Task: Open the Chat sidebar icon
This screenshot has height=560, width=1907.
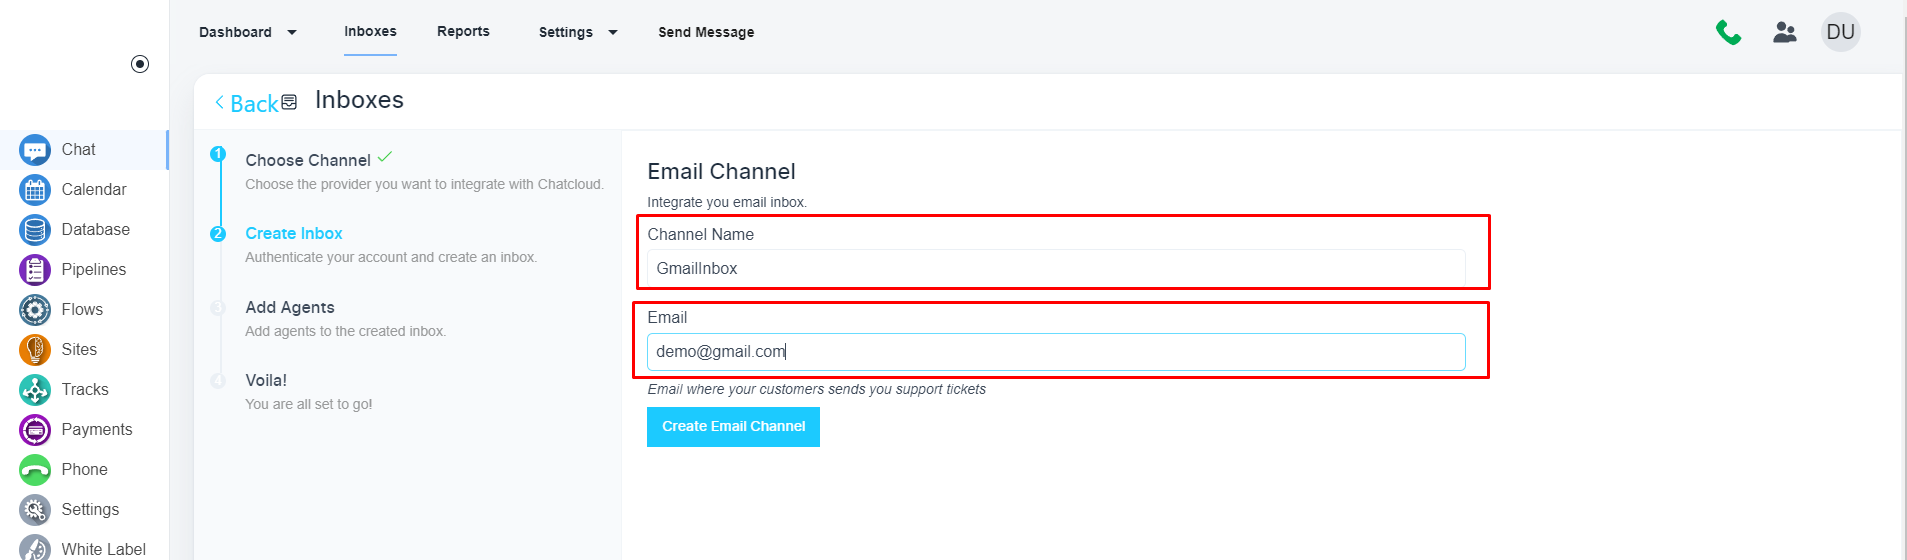Action: 35,150
